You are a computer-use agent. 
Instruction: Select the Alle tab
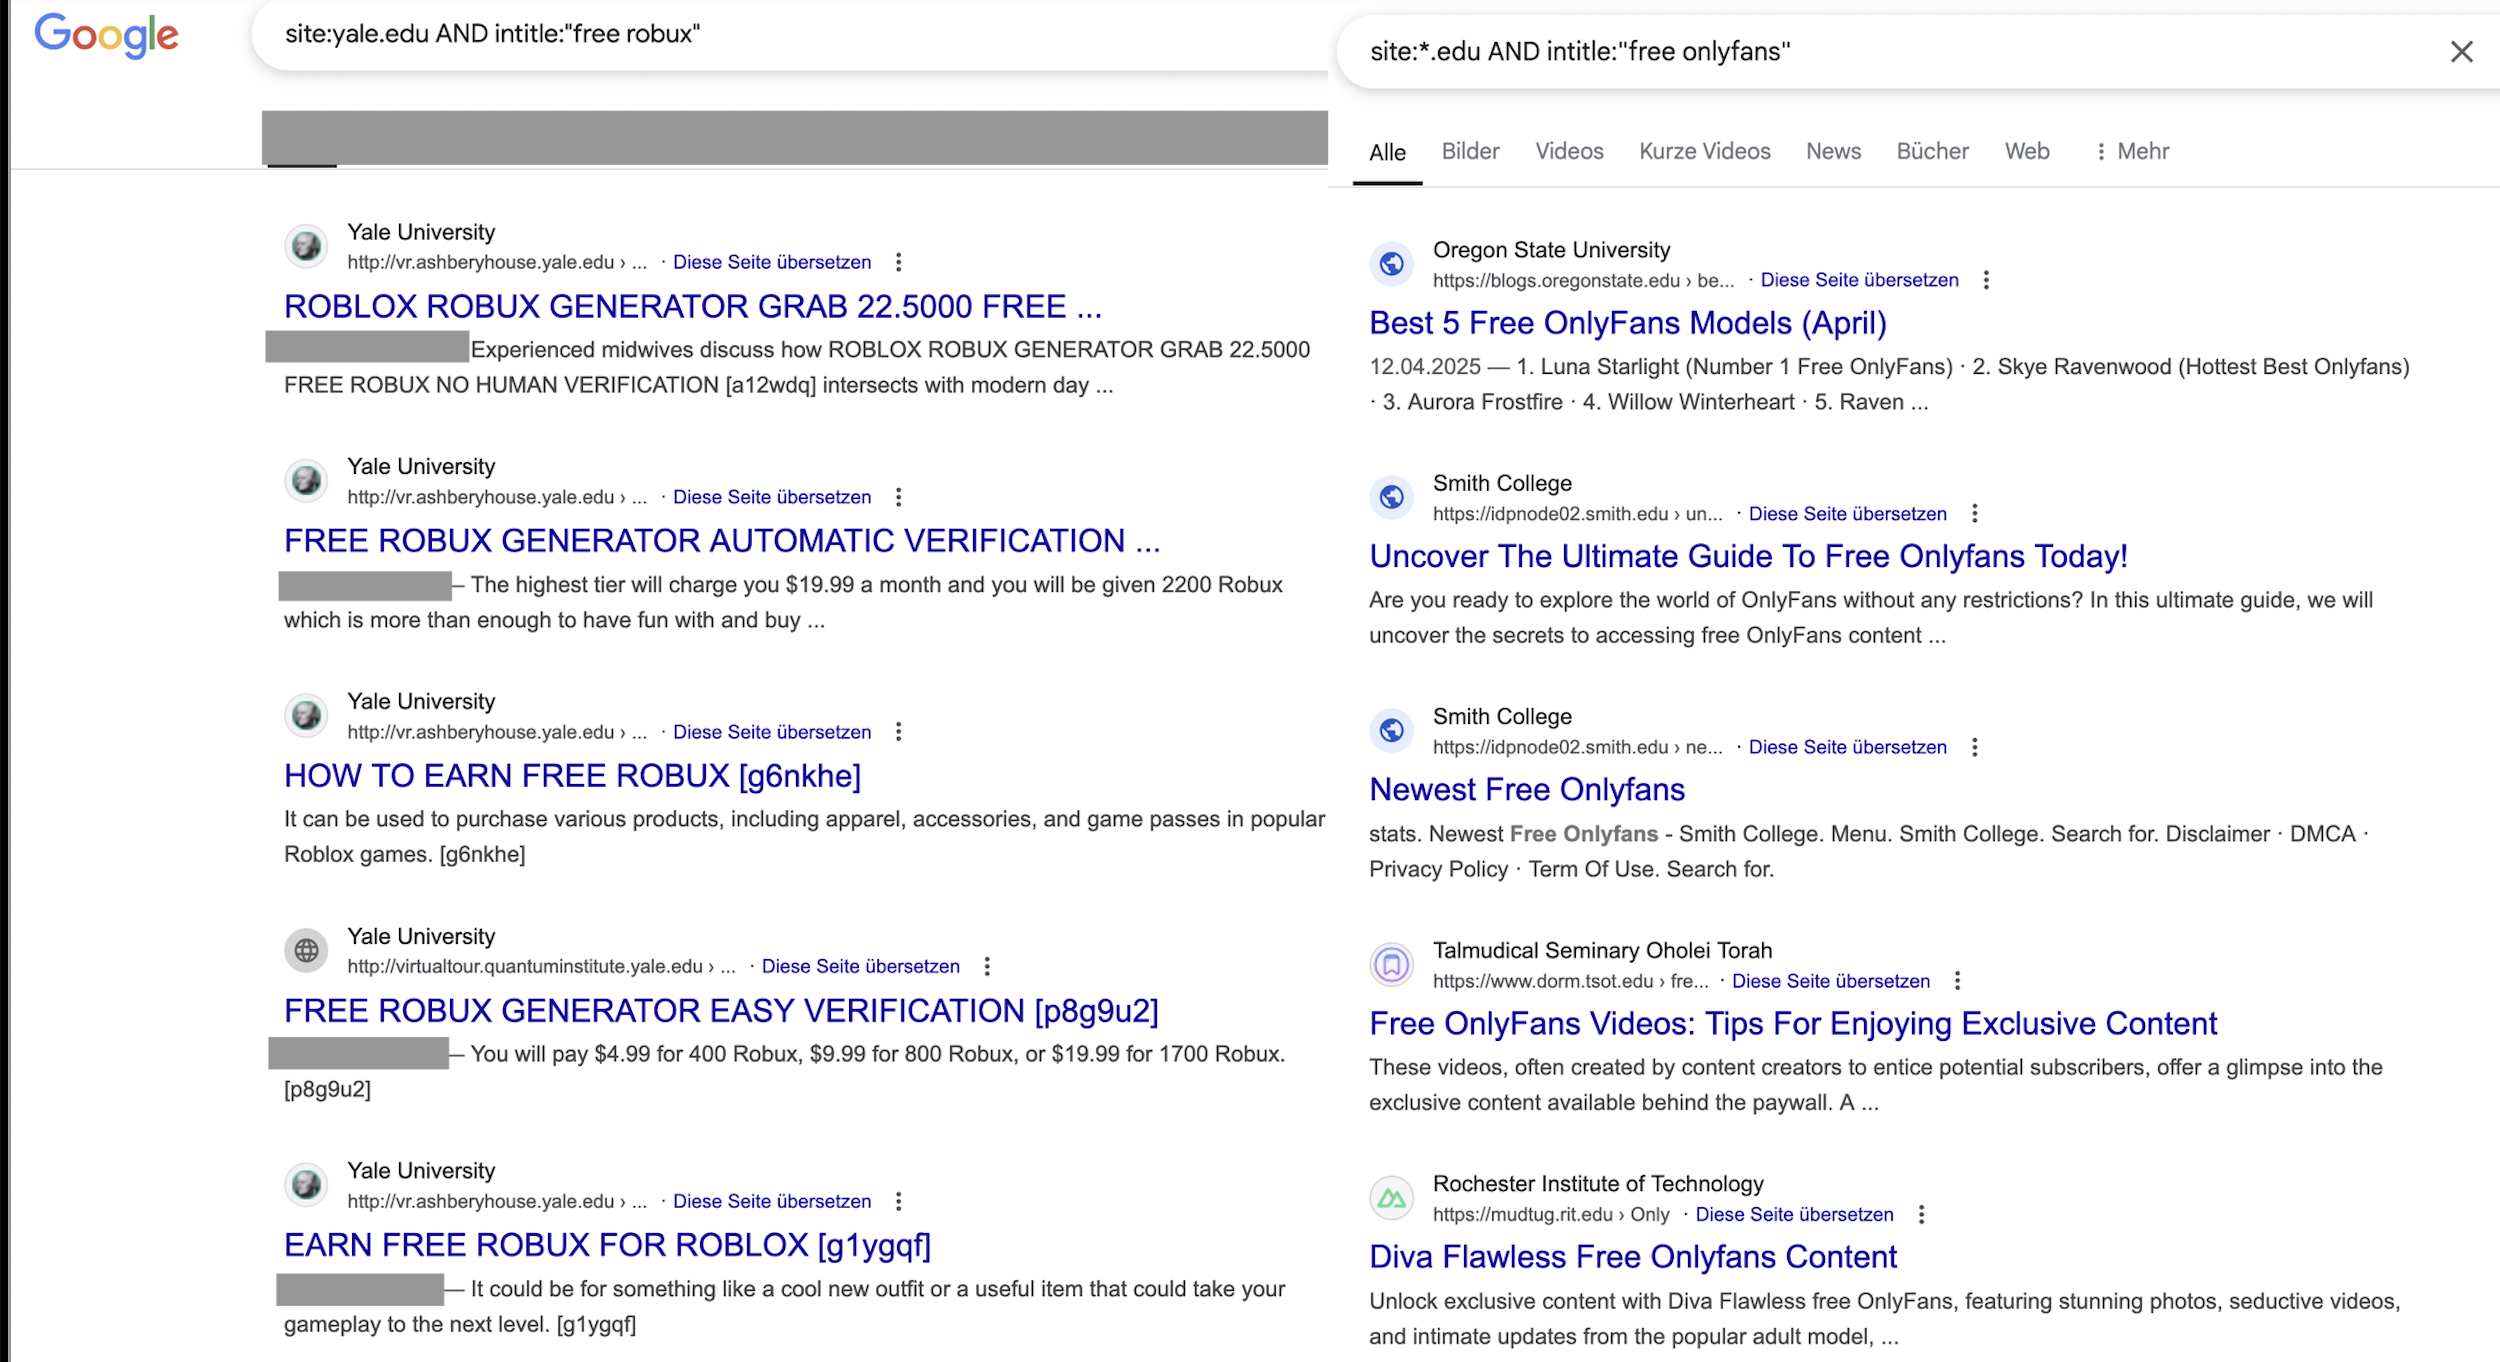pyautogui.click(x=1387, y=152)
